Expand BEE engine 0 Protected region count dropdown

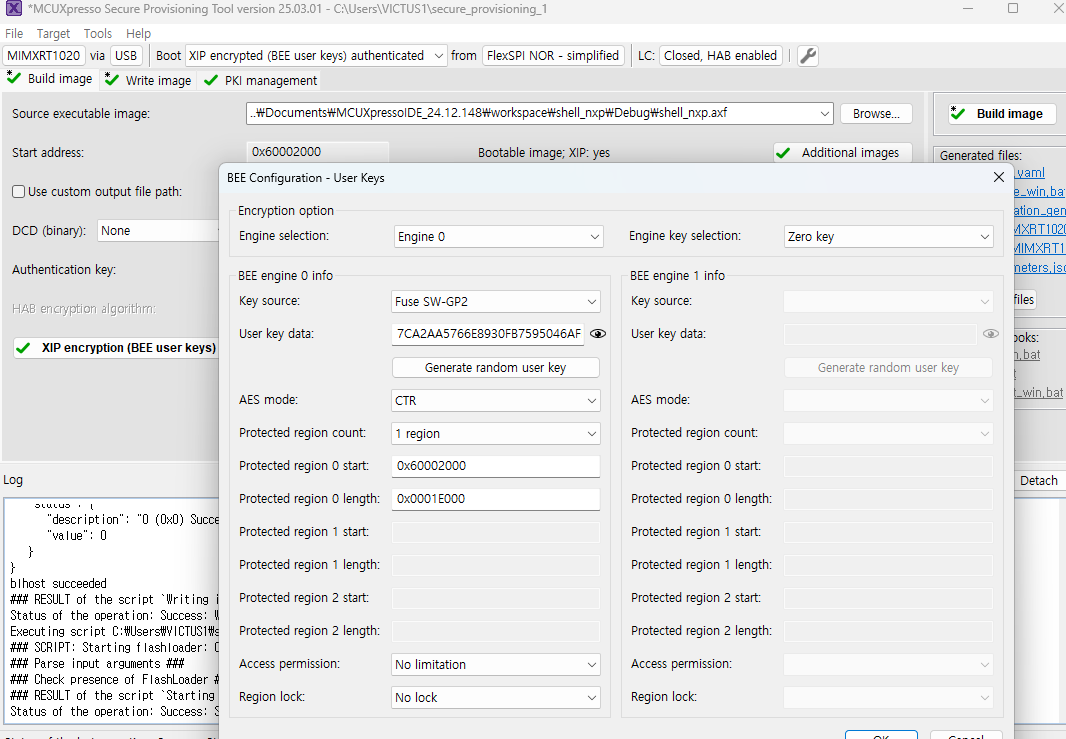pos(496,434)
